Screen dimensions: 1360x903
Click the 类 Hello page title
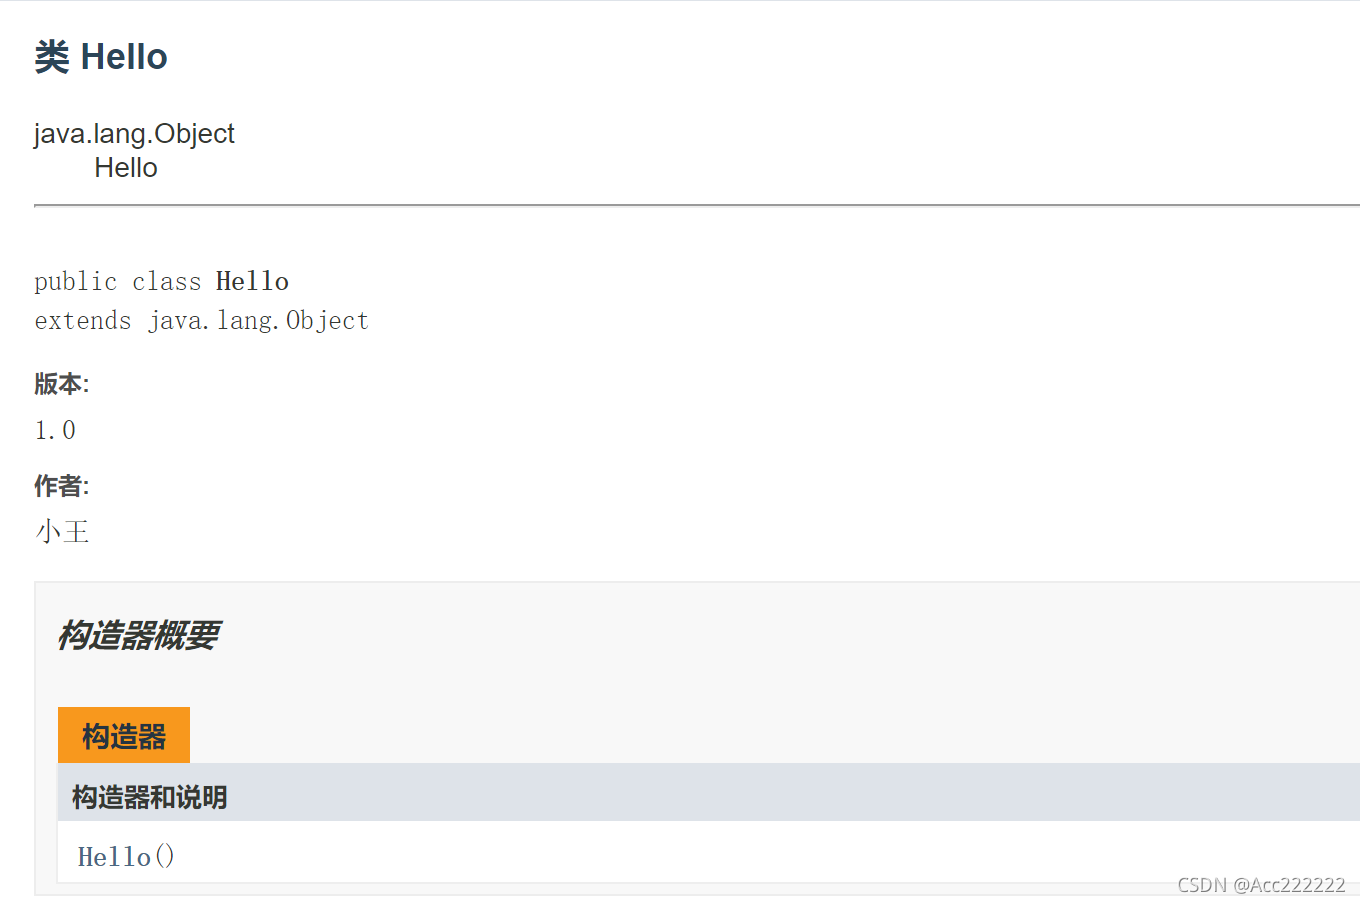101,57
